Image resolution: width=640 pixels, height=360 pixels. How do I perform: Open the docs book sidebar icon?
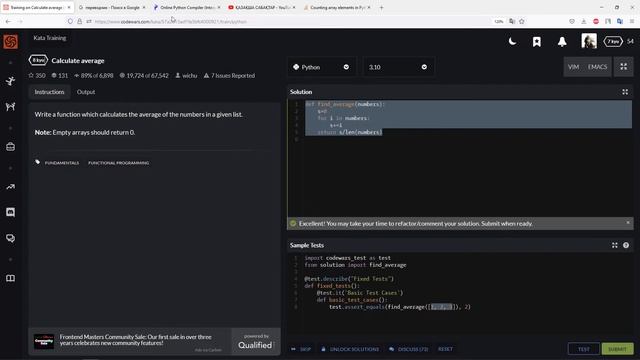(11, 278)
